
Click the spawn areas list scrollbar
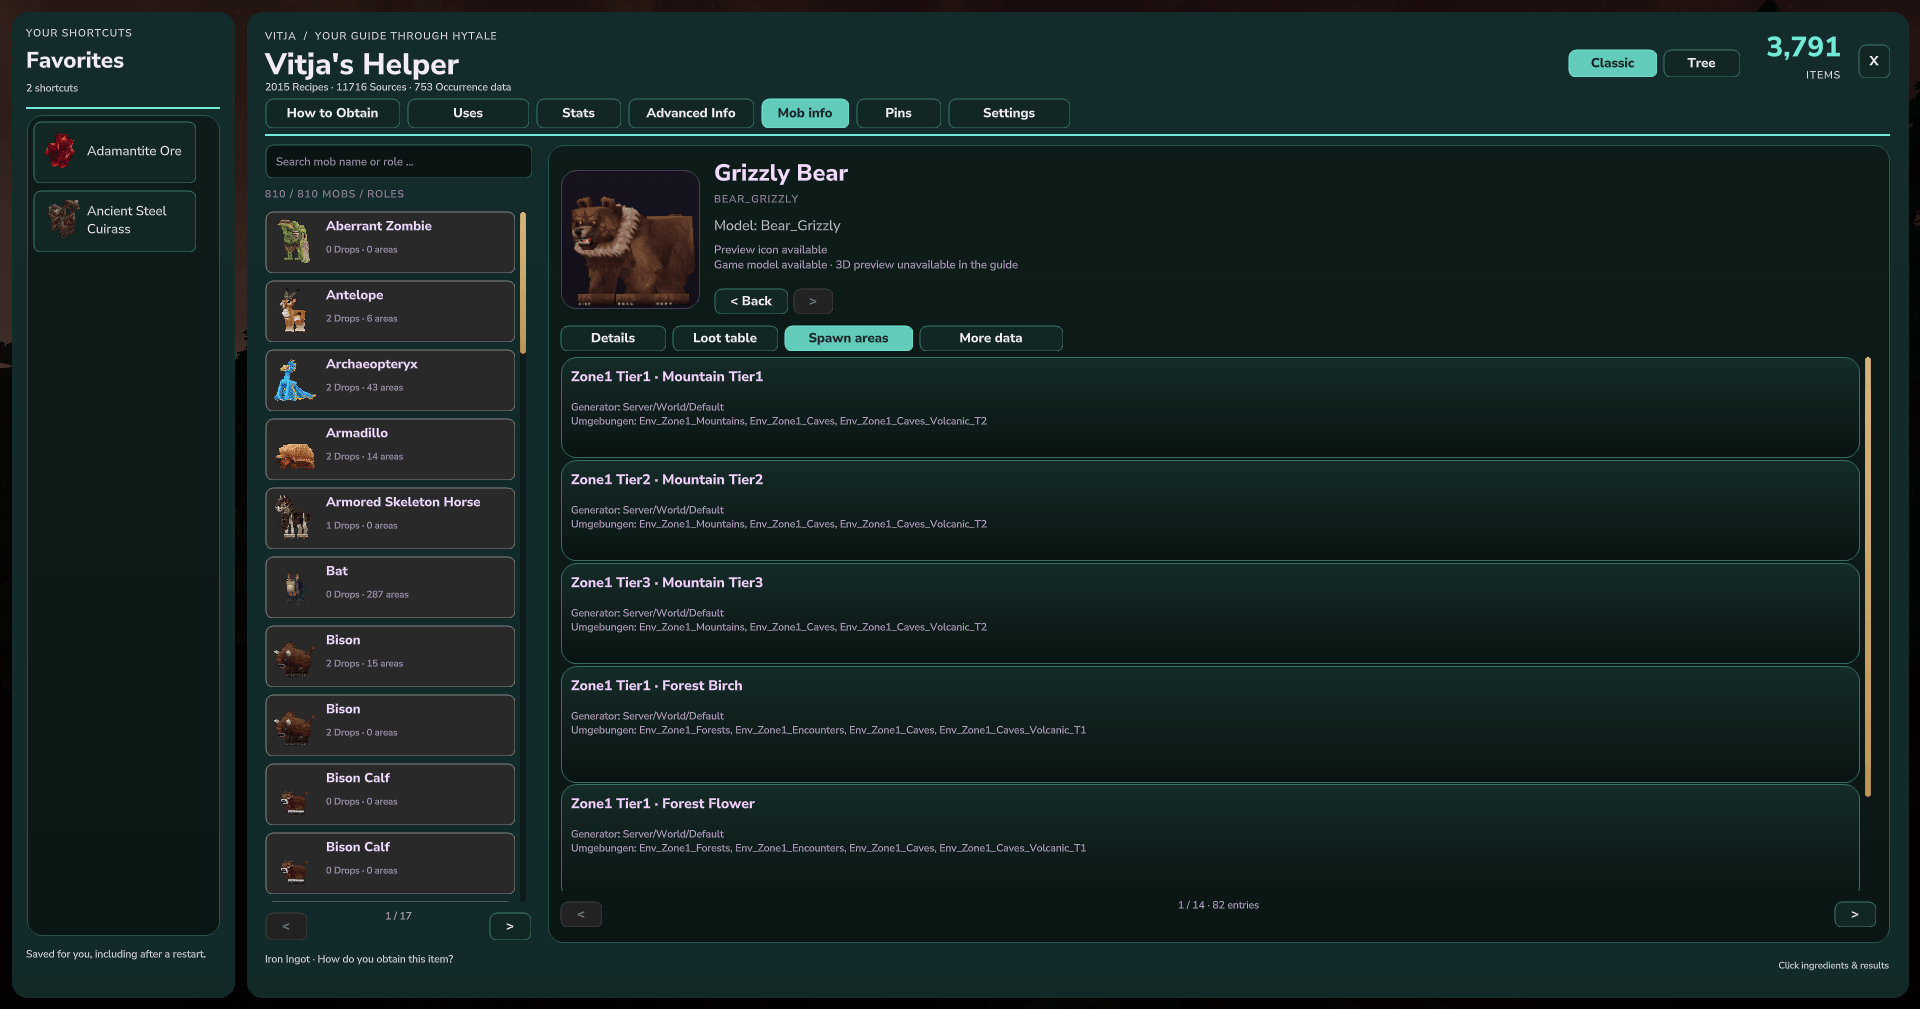tap(1867, 577)
